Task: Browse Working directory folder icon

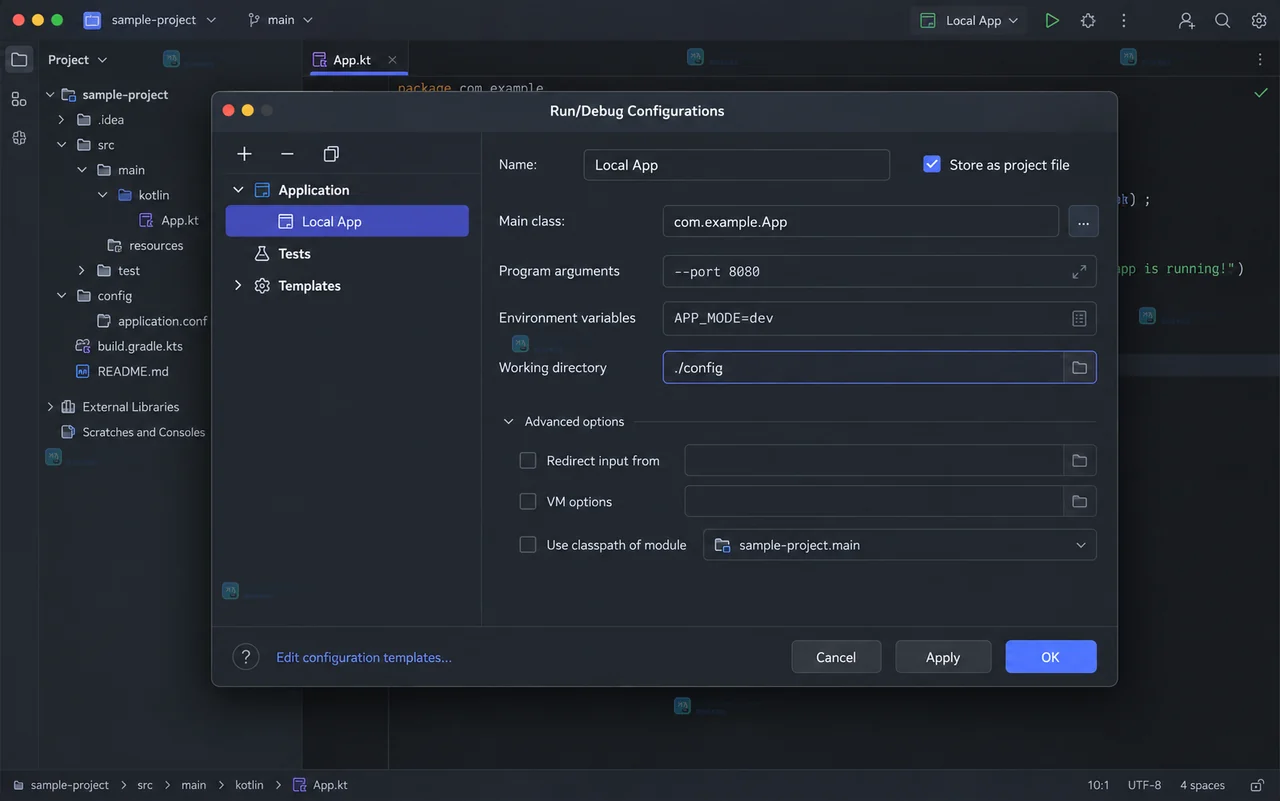Action: [1079, 368]
